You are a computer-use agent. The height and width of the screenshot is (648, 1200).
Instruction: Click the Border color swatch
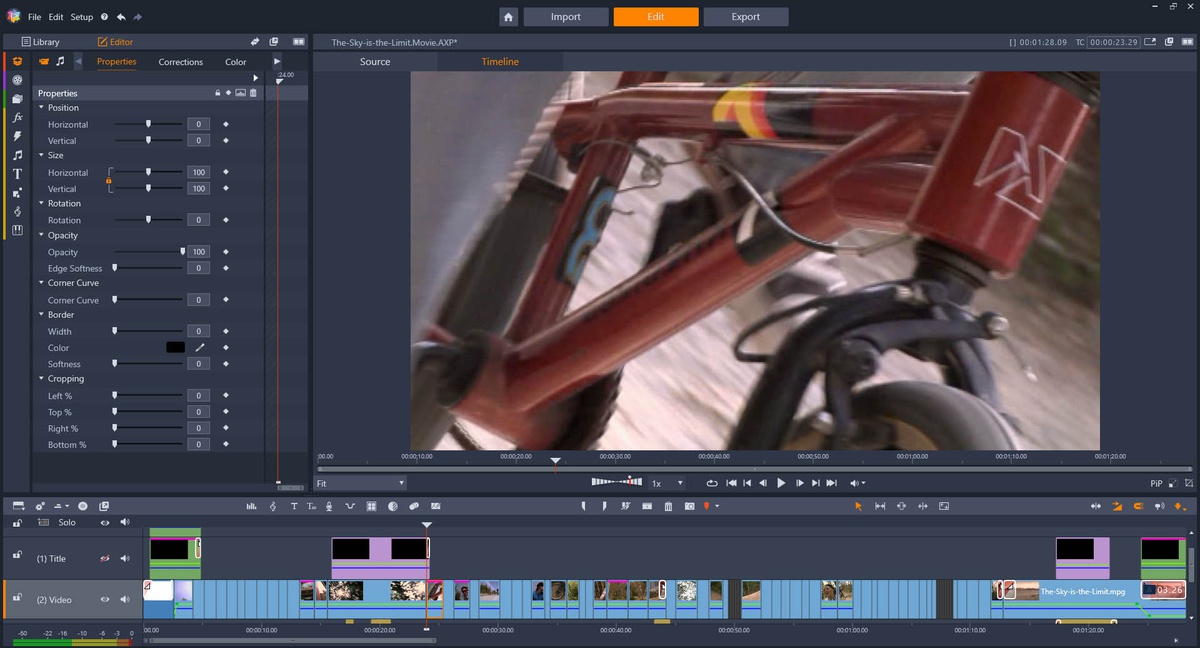point(175,348)
